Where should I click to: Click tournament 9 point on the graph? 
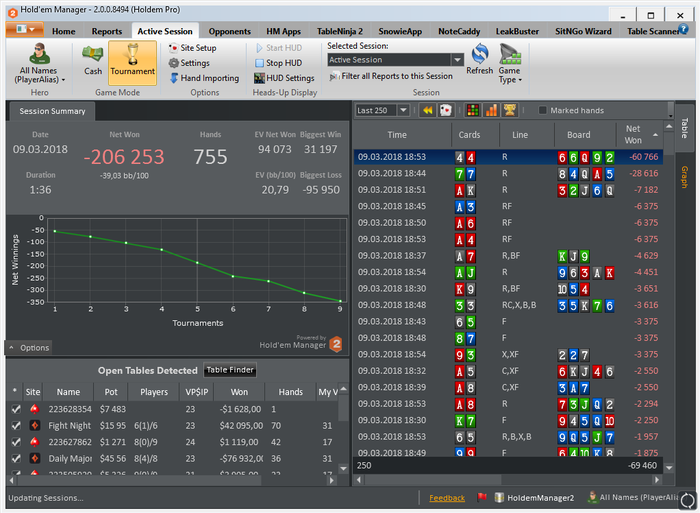340,301
